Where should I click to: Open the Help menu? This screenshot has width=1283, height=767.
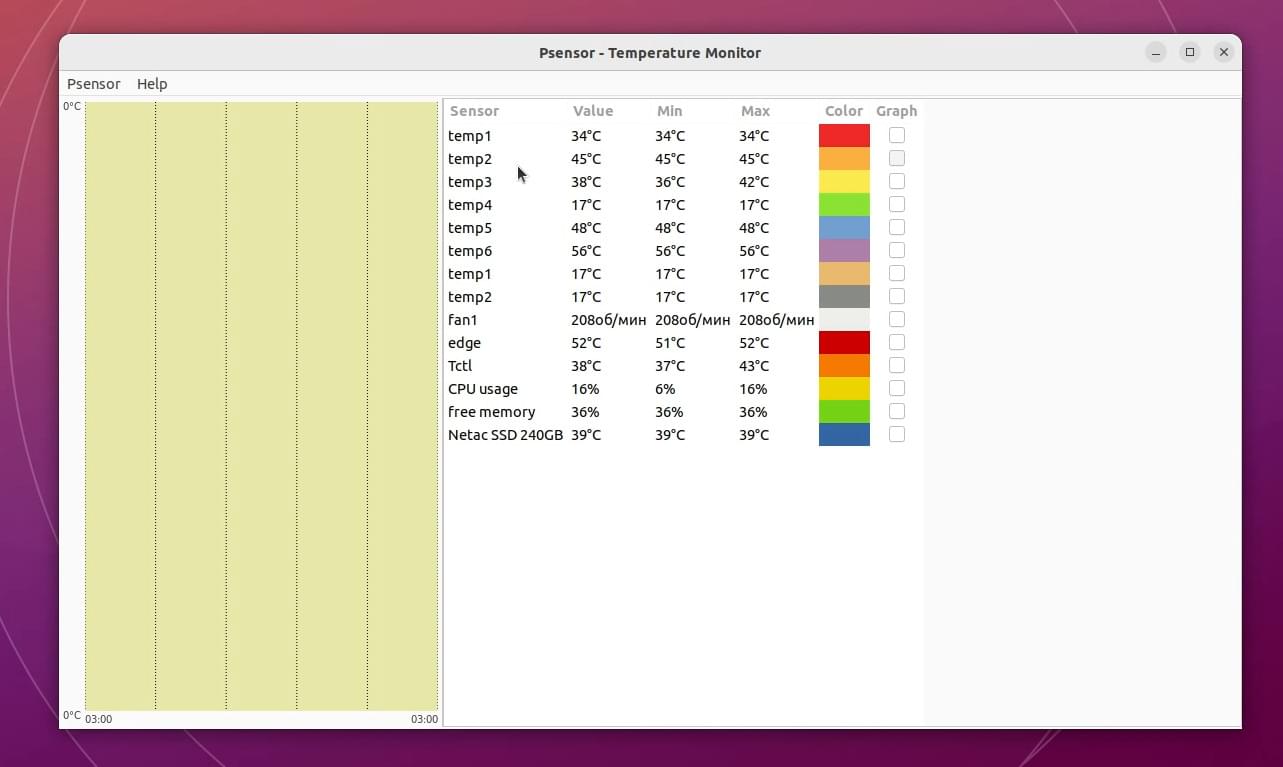click(152, 84)
